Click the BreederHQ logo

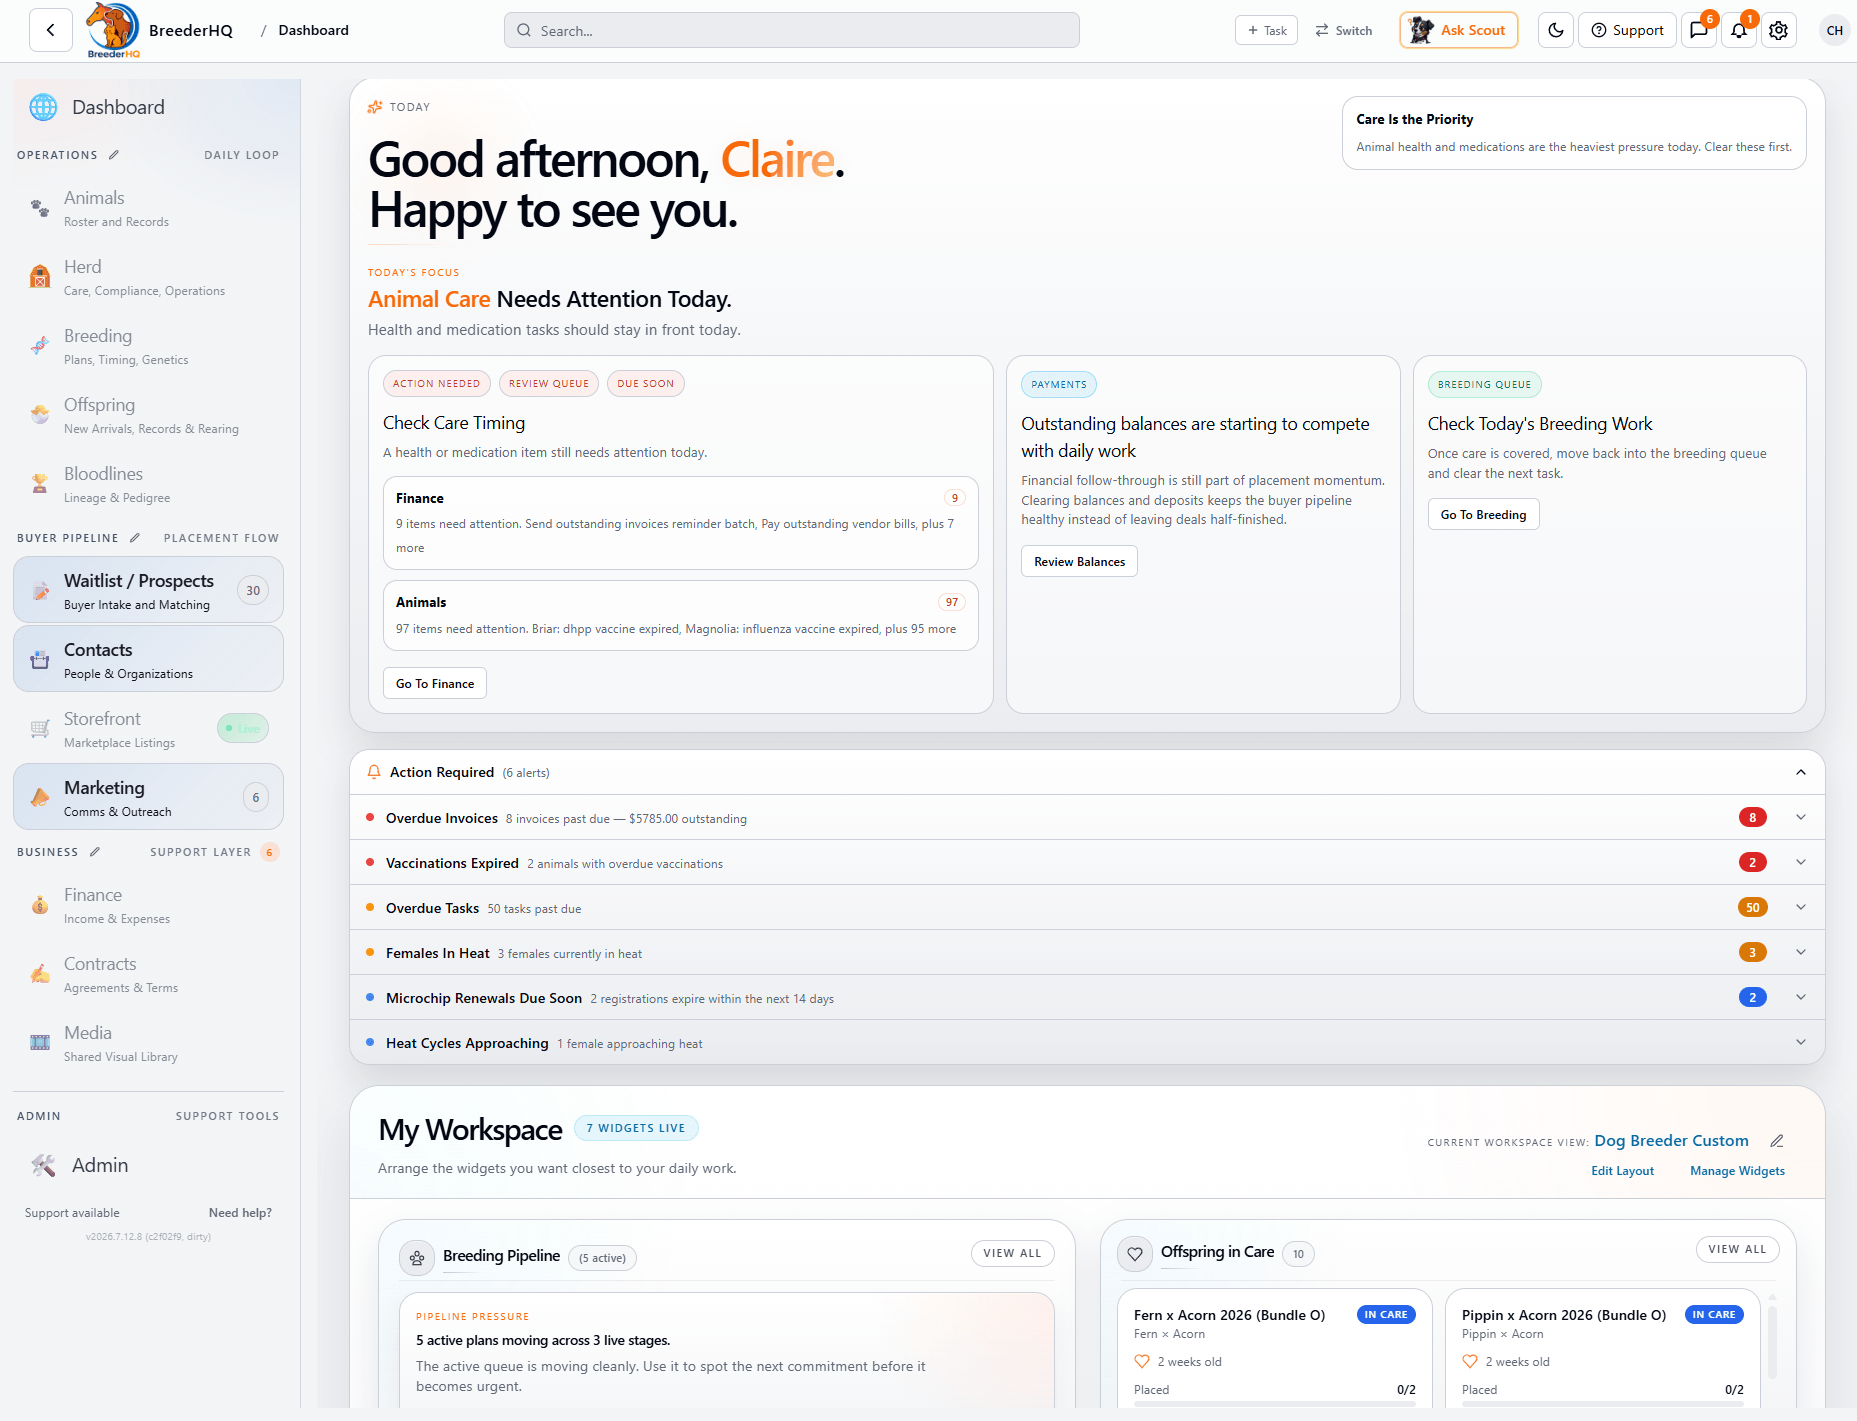[113, 30]
